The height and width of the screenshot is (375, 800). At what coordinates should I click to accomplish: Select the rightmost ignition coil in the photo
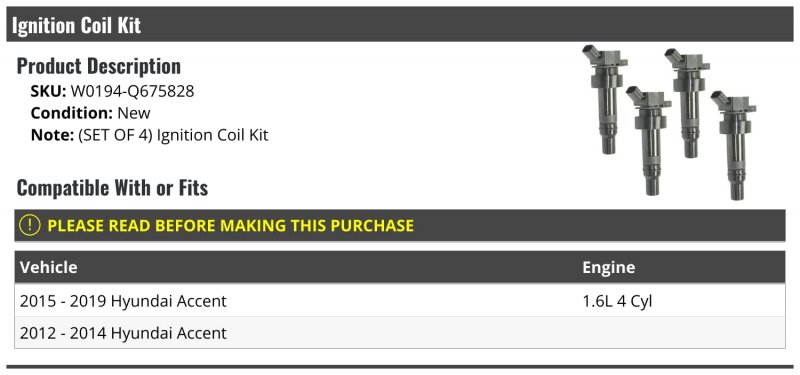tap(734, 145)
